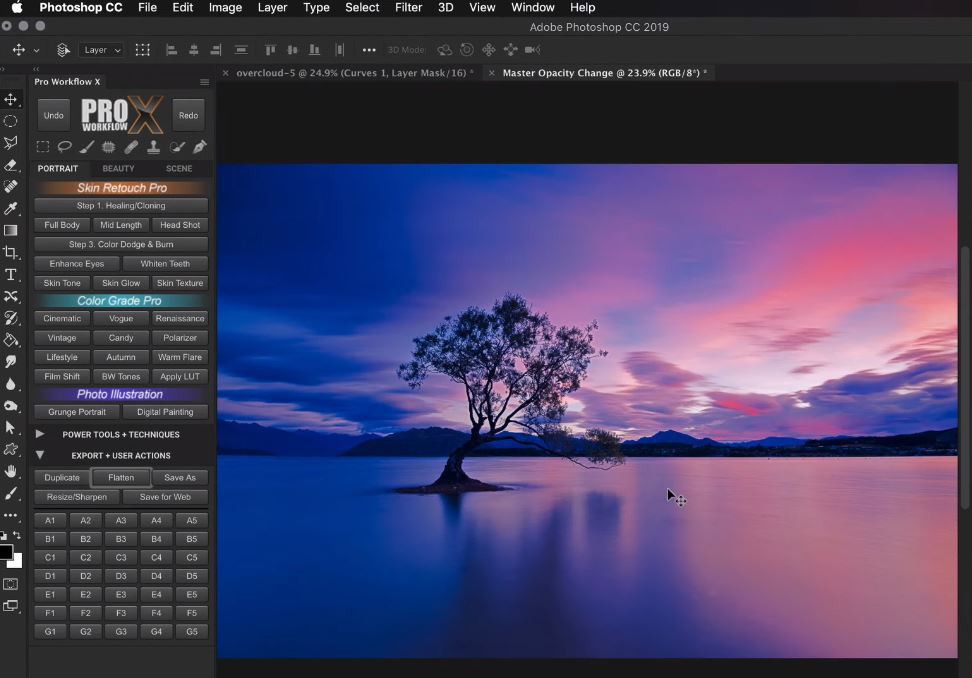The image size is (972, 678).
Task: Select the Crop tool
Action: tap(11, 252)
